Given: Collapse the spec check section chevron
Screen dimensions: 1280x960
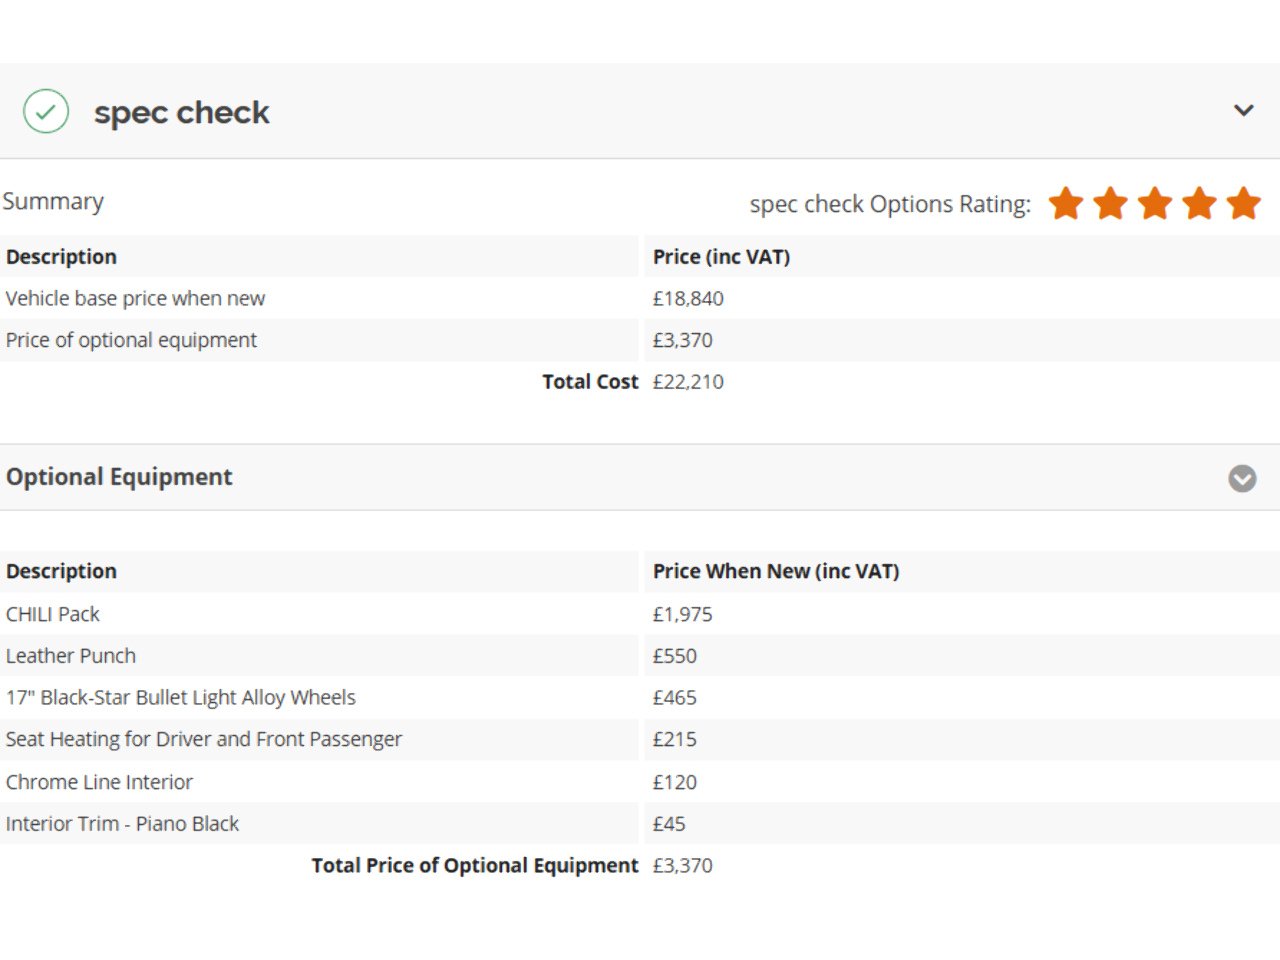Looking at the screenshot, I should point(1243,111).
